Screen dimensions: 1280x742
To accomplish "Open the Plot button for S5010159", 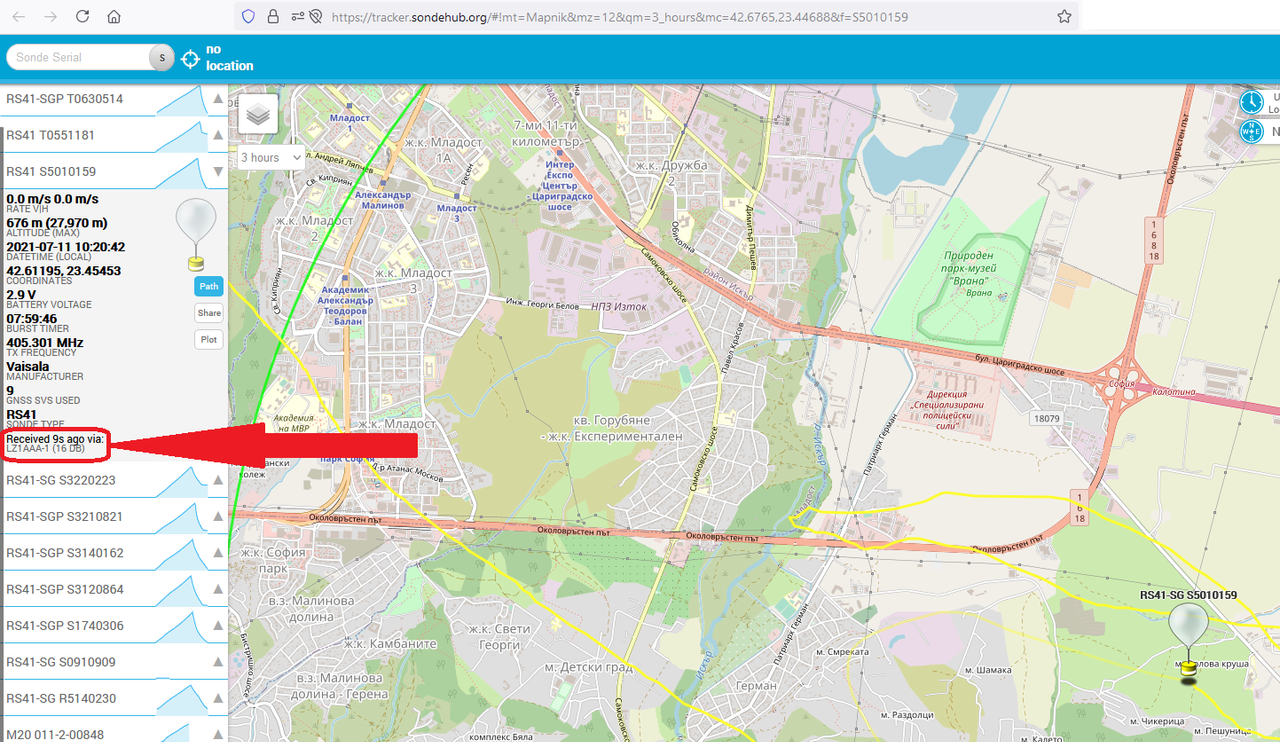I will click(x=208, y=340).
